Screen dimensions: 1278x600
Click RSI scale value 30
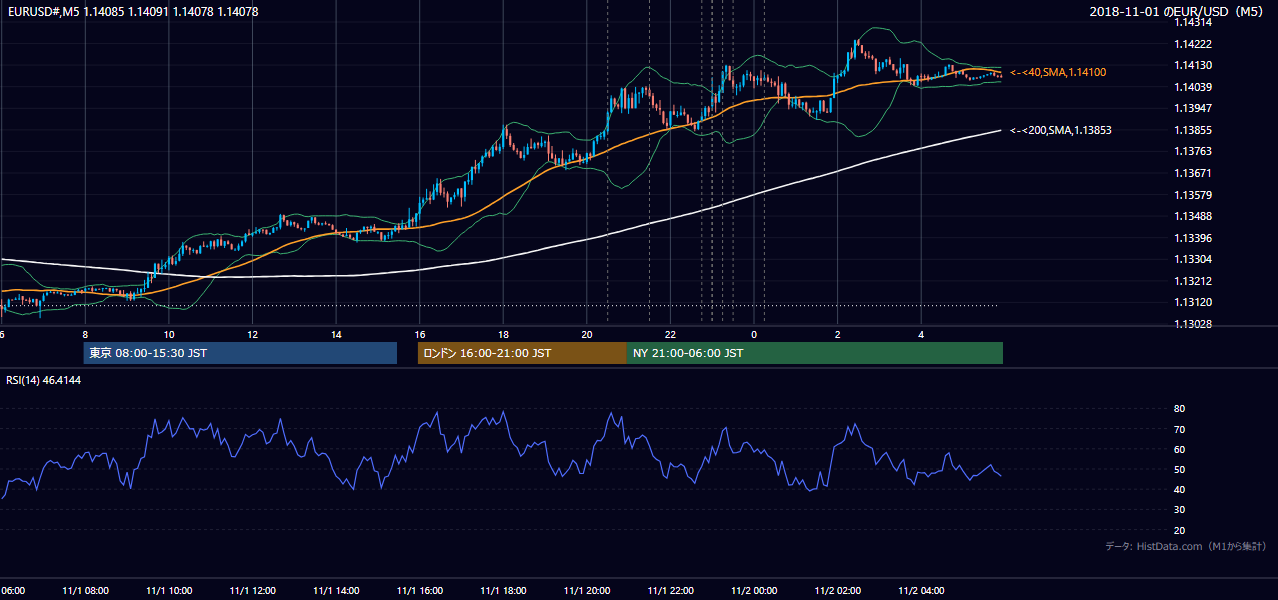tap(1180, 510)
